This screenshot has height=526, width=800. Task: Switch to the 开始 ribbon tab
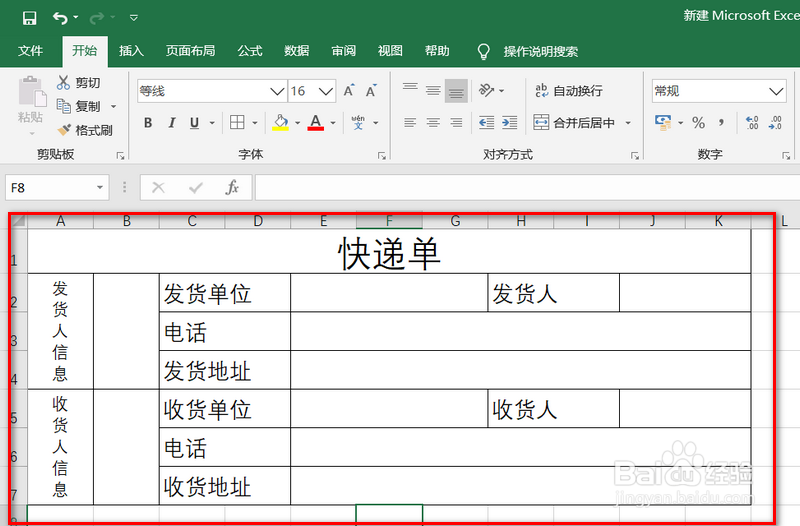click(85, 51)
